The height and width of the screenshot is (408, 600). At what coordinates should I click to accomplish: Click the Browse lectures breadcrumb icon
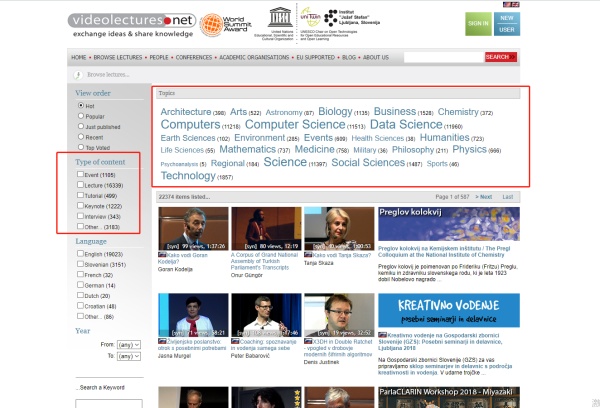pos(79,74)
